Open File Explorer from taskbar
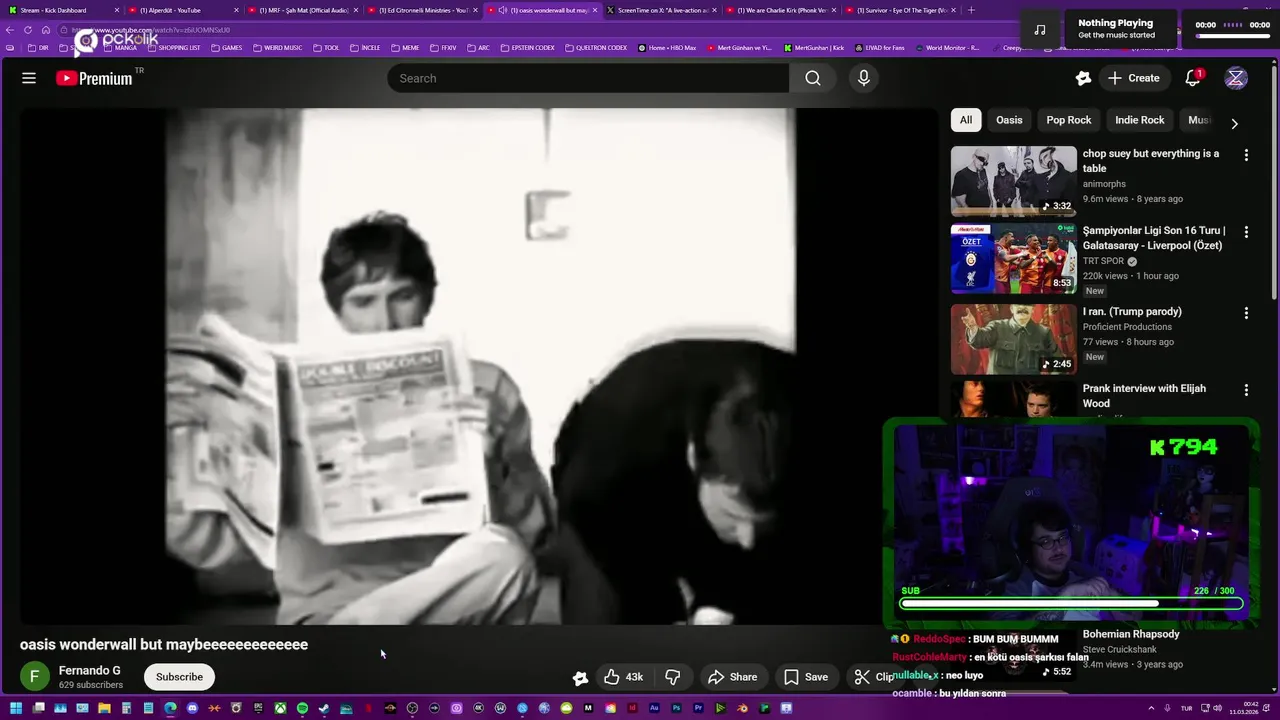 104,708
